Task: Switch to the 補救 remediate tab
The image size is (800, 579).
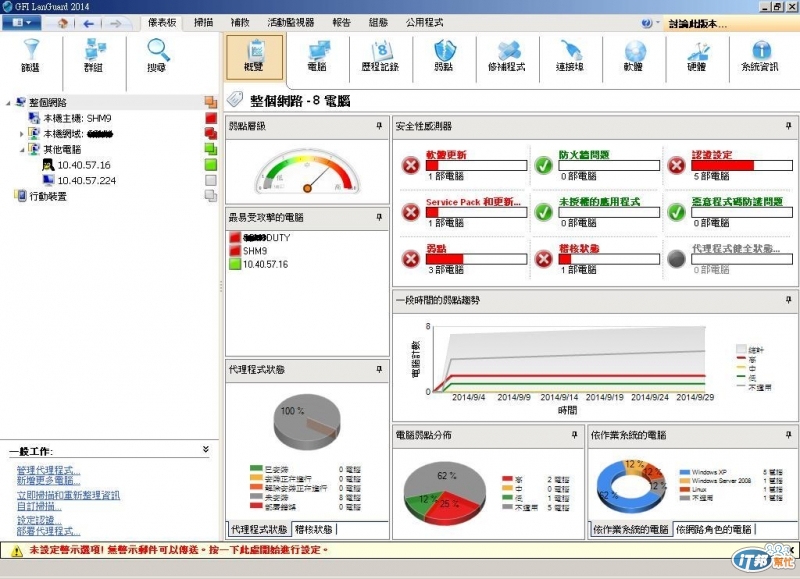Action: click(240, 22)
